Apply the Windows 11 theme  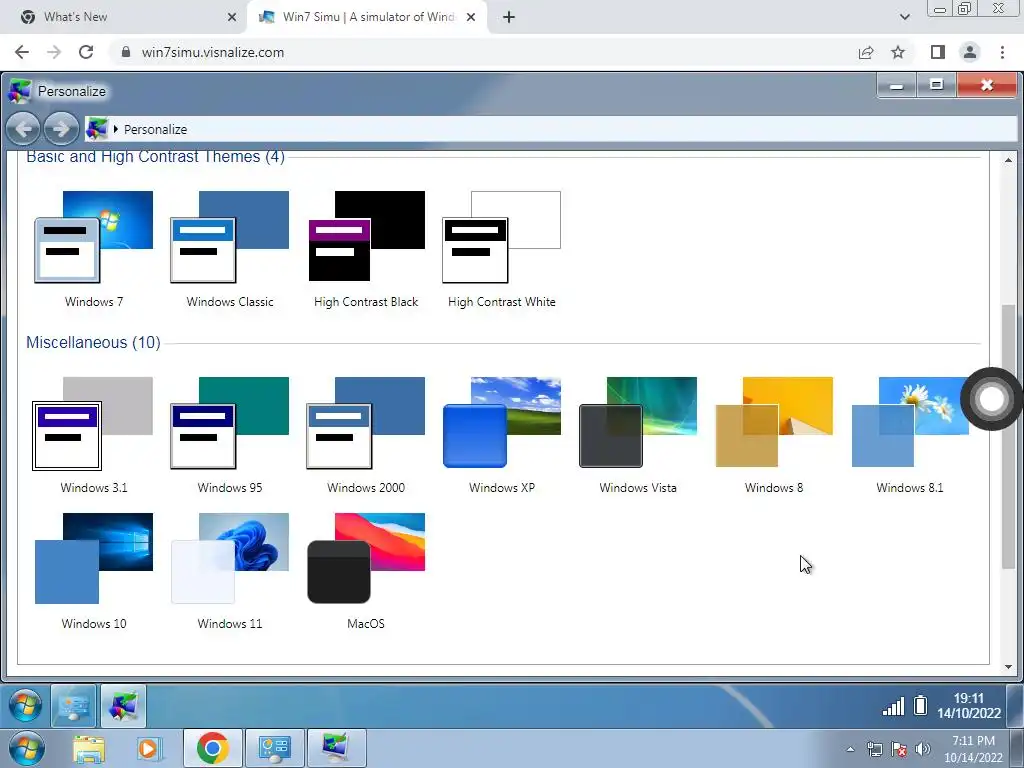pos(230,571)
